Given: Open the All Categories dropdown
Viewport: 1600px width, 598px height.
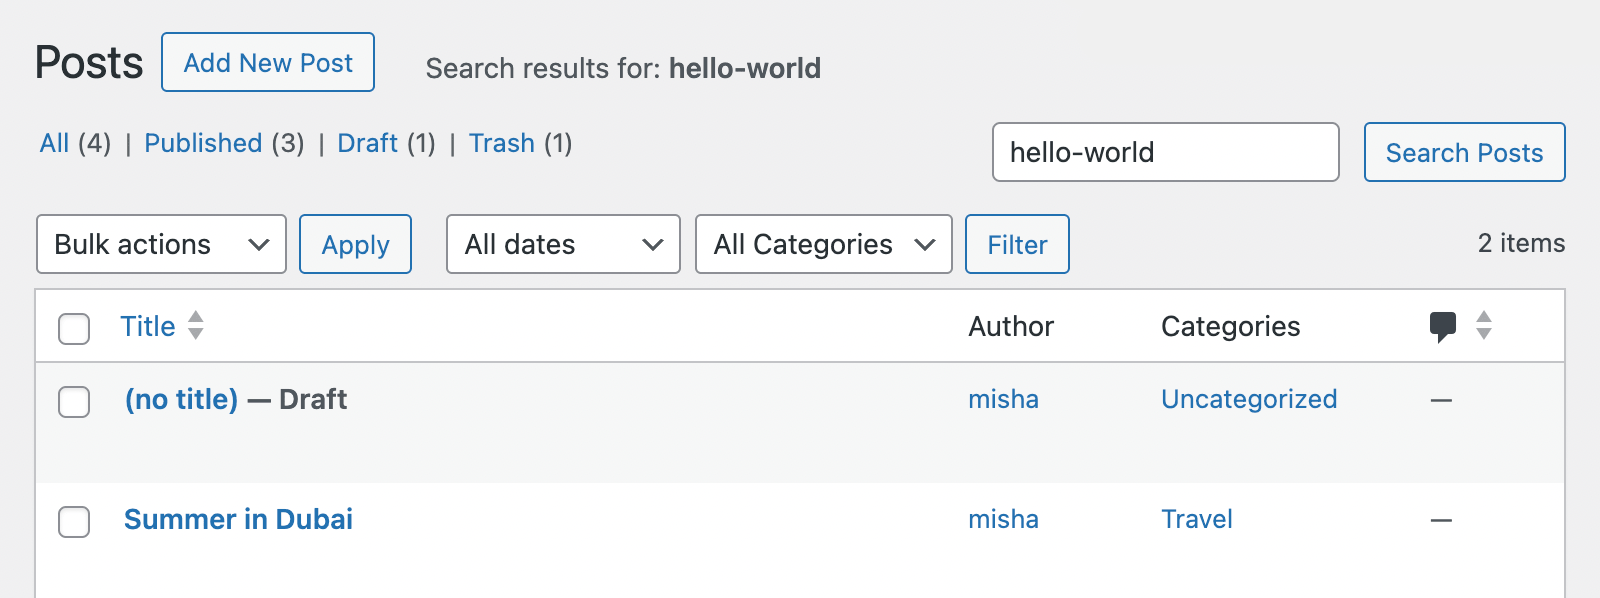Looking at the screenshot, I should (x=823, y=244).
